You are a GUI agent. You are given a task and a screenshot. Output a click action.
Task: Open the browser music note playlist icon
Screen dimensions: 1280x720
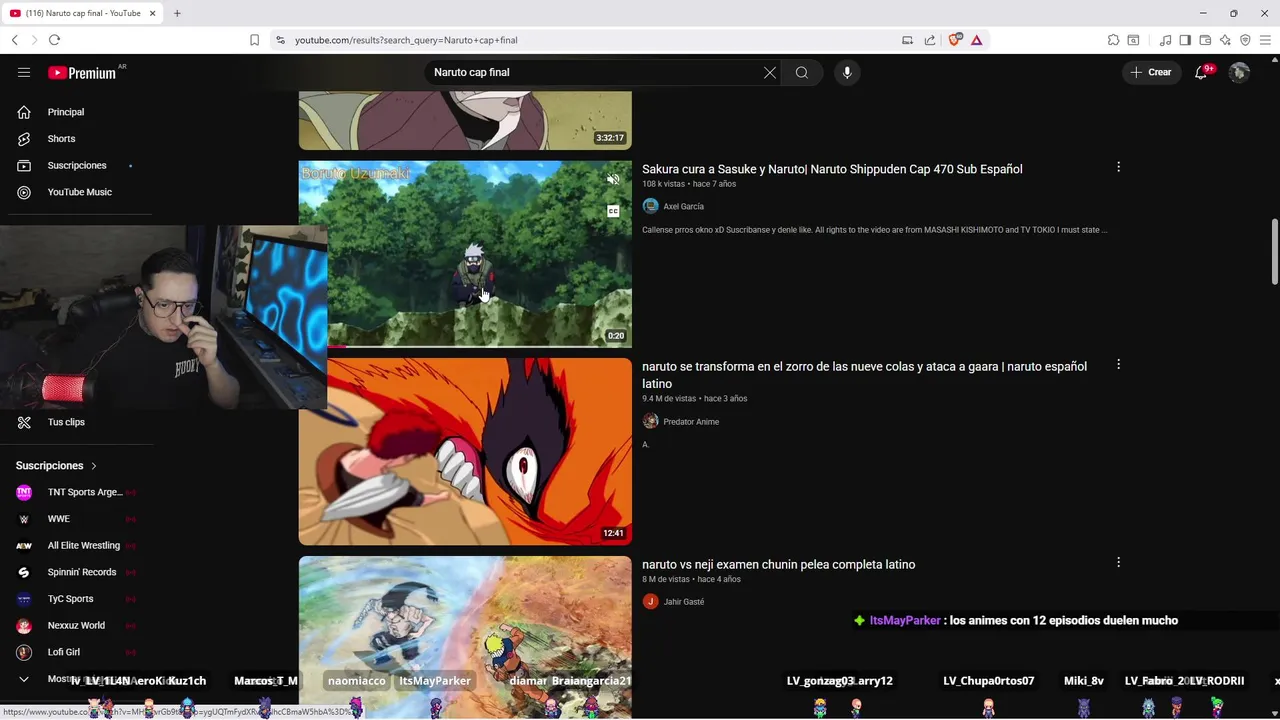[1166, 40]
